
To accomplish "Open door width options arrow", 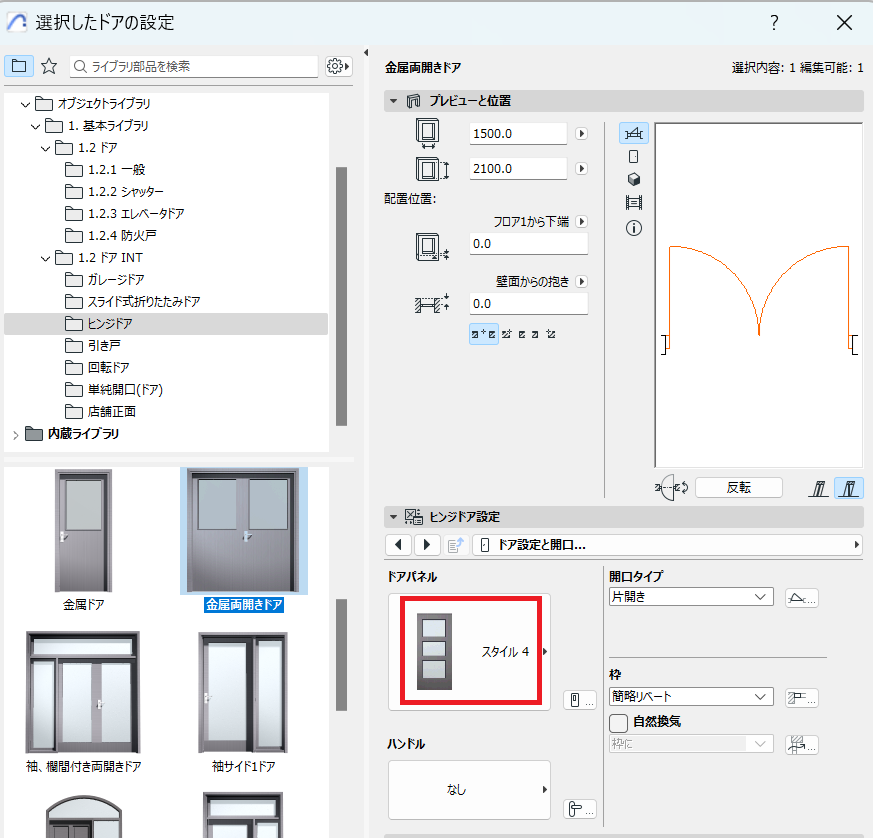I will click(581, 134).
